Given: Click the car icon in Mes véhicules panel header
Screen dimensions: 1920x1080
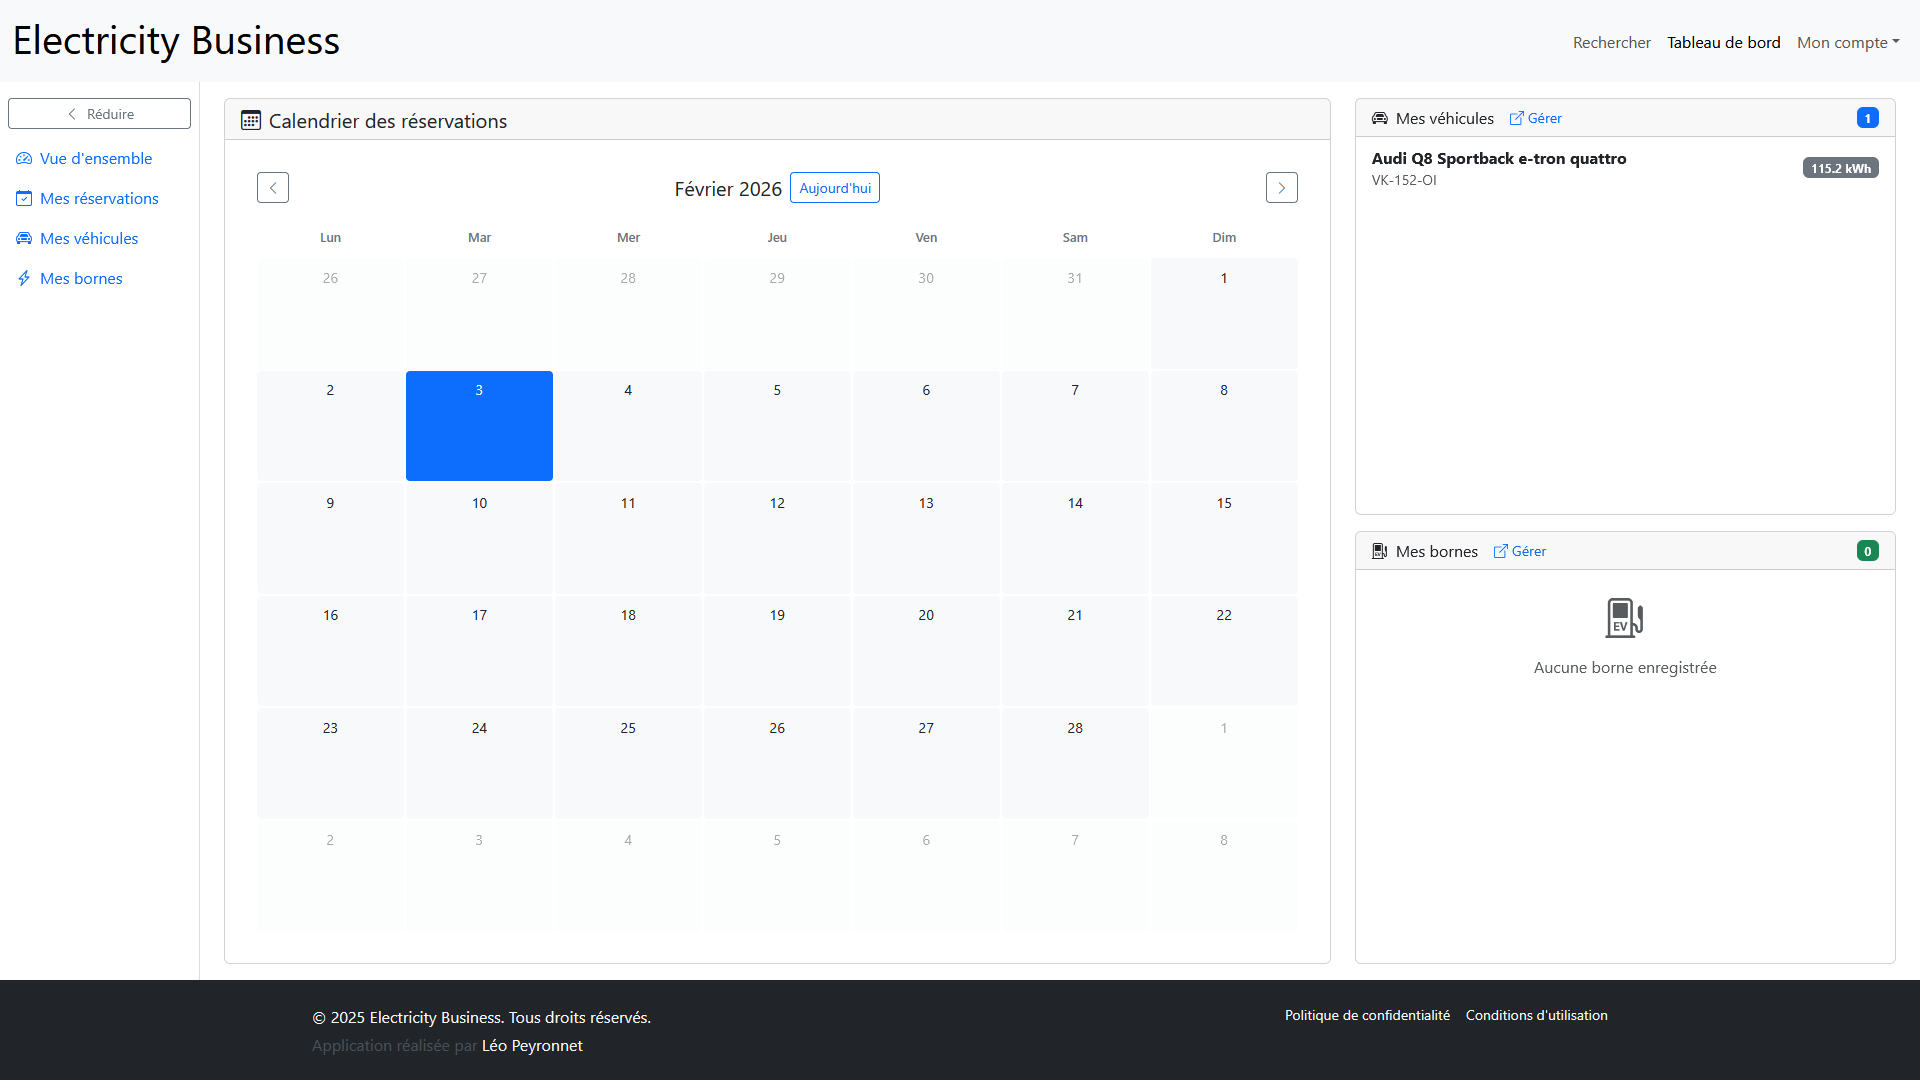Looking at the screenshot, I should [1379, 119].
